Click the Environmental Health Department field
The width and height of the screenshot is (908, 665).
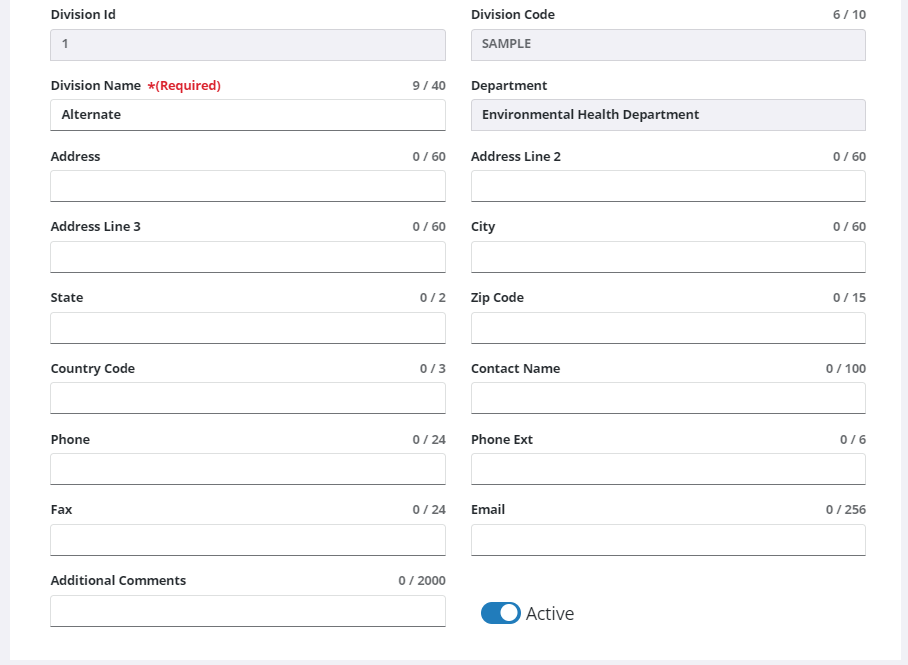click(668, 115)
